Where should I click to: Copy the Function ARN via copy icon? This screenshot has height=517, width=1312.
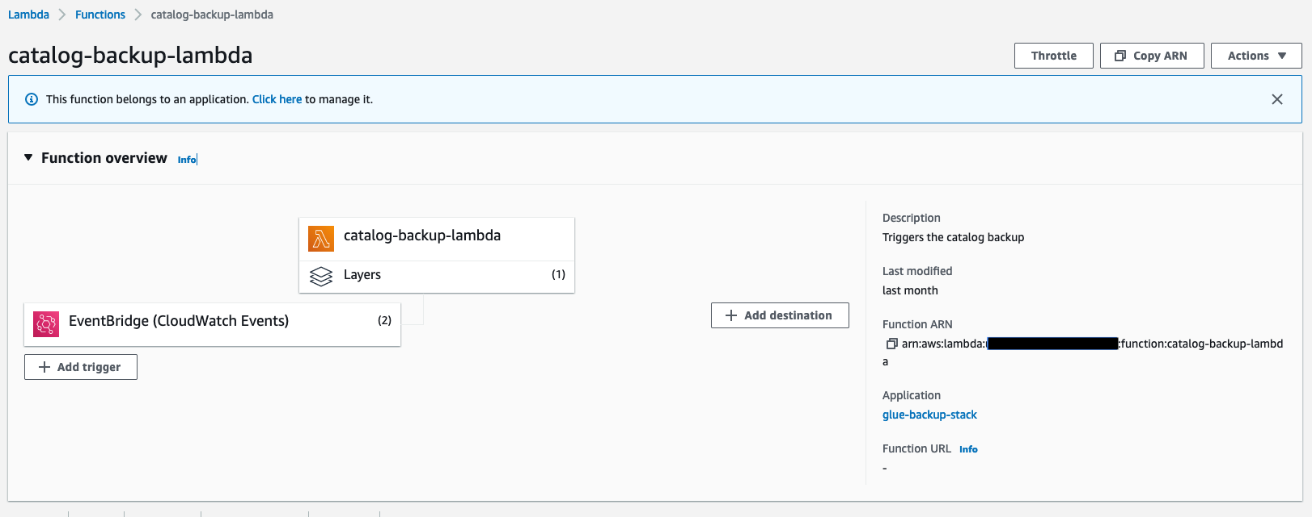coord(891,344)
